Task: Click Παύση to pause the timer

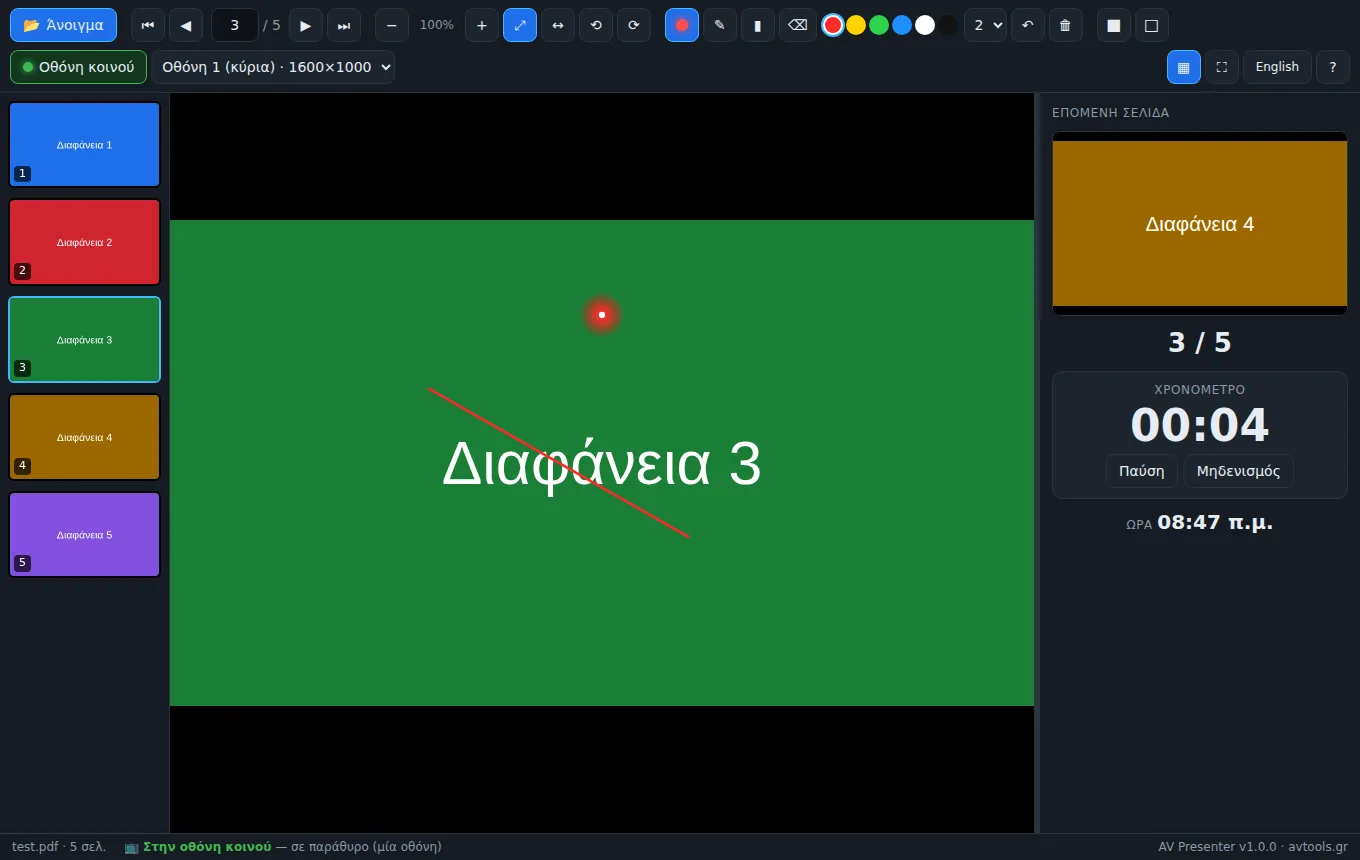Action: 1142,471
